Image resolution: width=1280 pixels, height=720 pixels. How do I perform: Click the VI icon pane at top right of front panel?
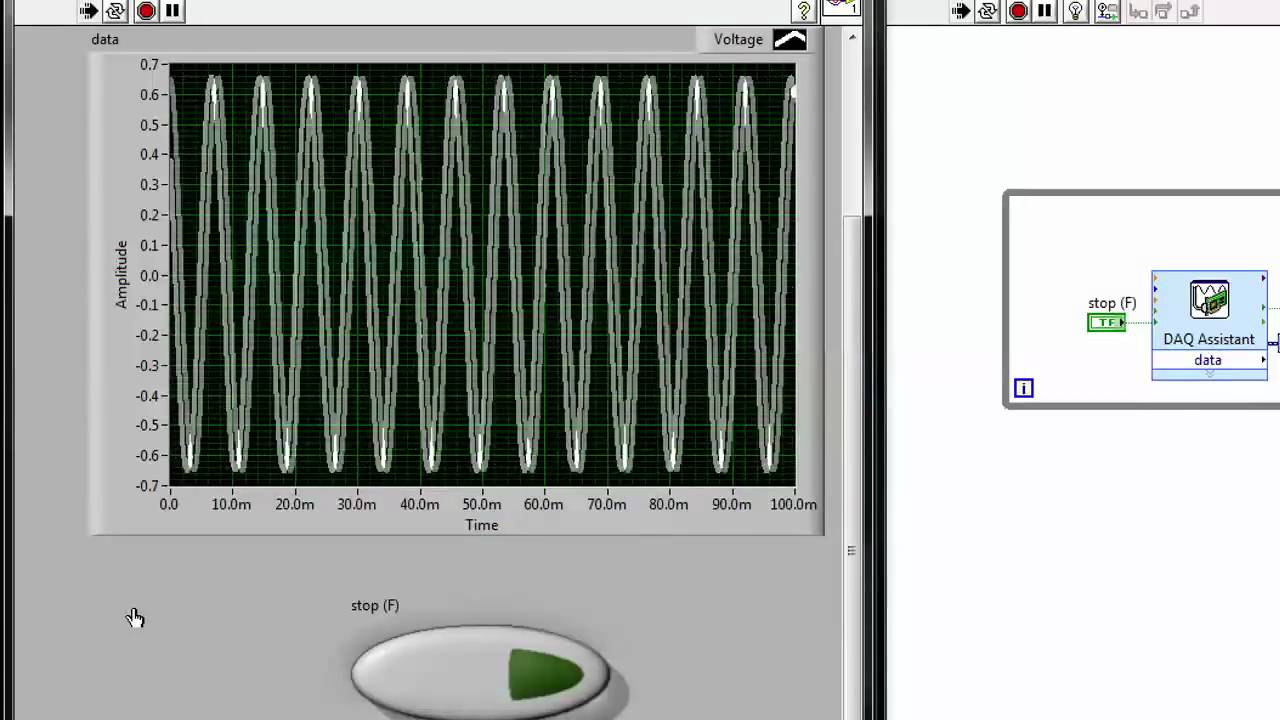841,8
